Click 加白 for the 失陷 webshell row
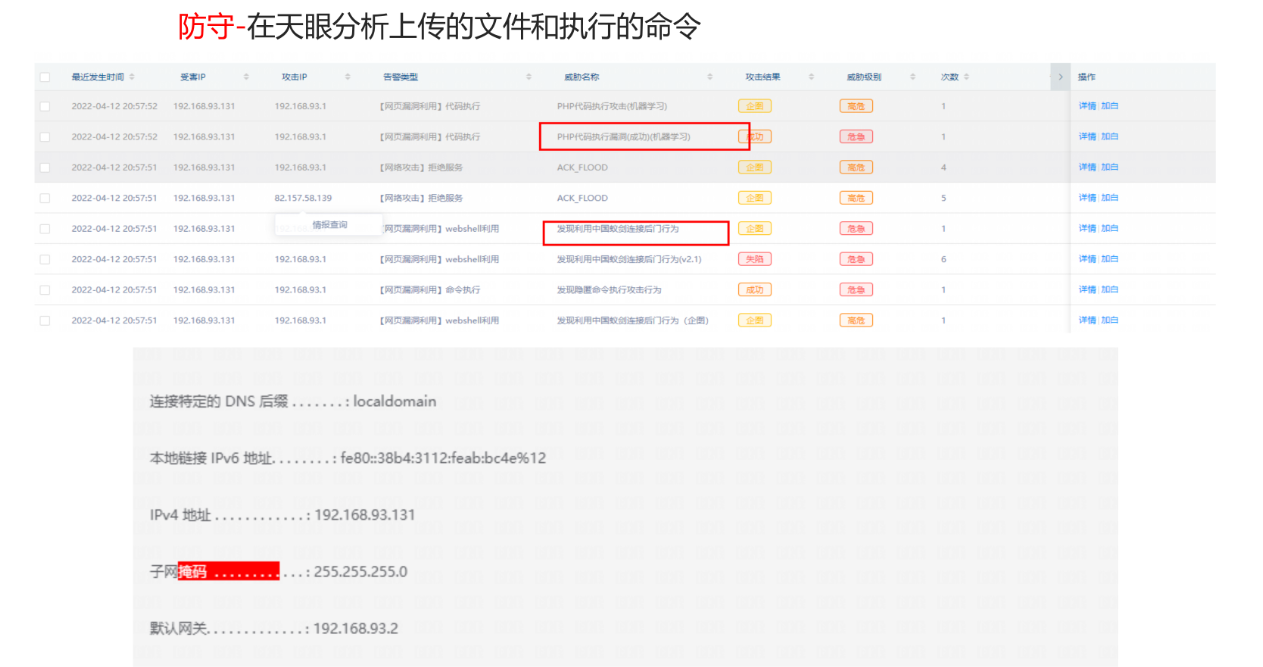1263x667 pixels. pos(1110,259)
